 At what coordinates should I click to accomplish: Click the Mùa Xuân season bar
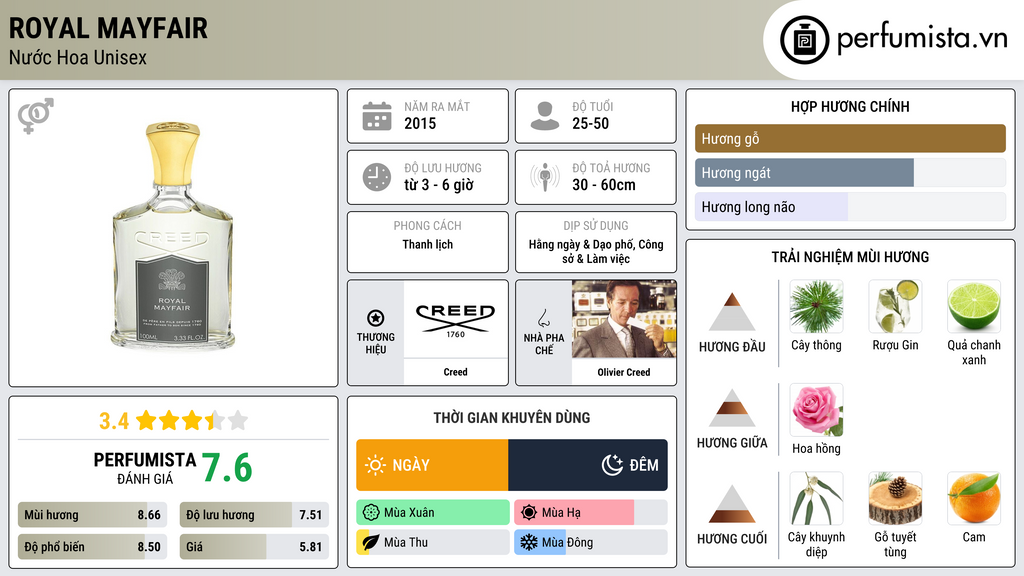(x=432, y=513)
